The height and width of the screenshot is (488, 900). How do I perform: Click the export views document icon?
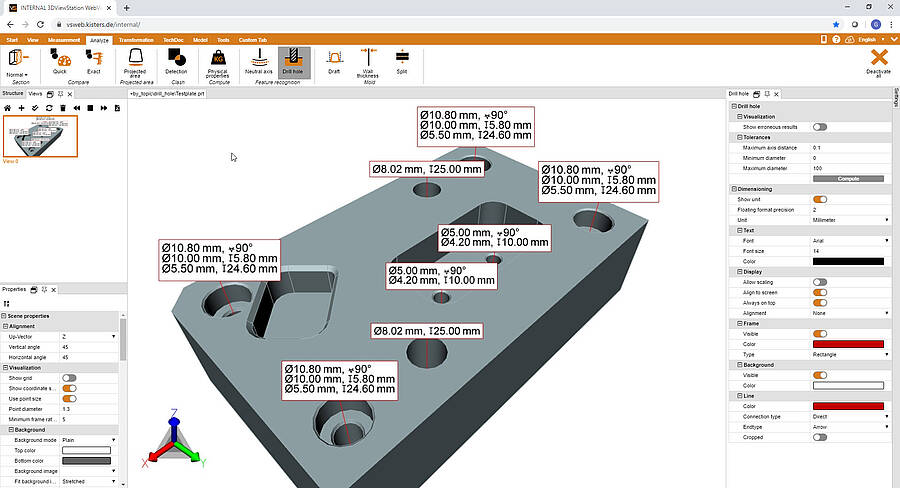pyautogui.click(x=118, y=108)
